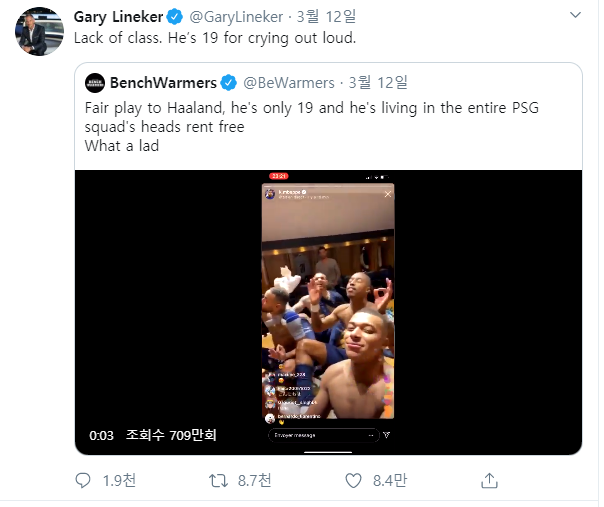Open the BenchWarmers account name
This screenshot has height=507, width=604.
(162, 82)
